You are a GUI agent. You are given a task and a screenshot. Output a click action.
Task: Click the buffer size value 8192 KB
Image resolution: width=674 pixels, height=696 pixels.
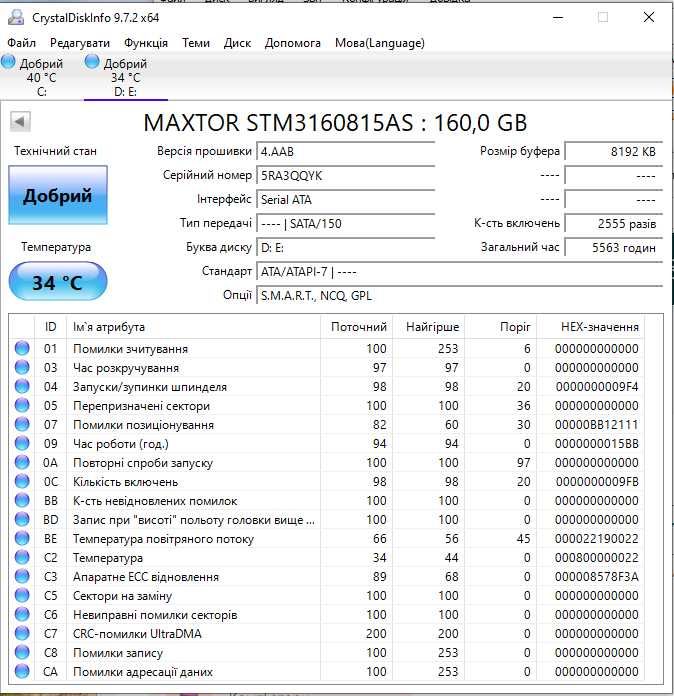(614, 151)
